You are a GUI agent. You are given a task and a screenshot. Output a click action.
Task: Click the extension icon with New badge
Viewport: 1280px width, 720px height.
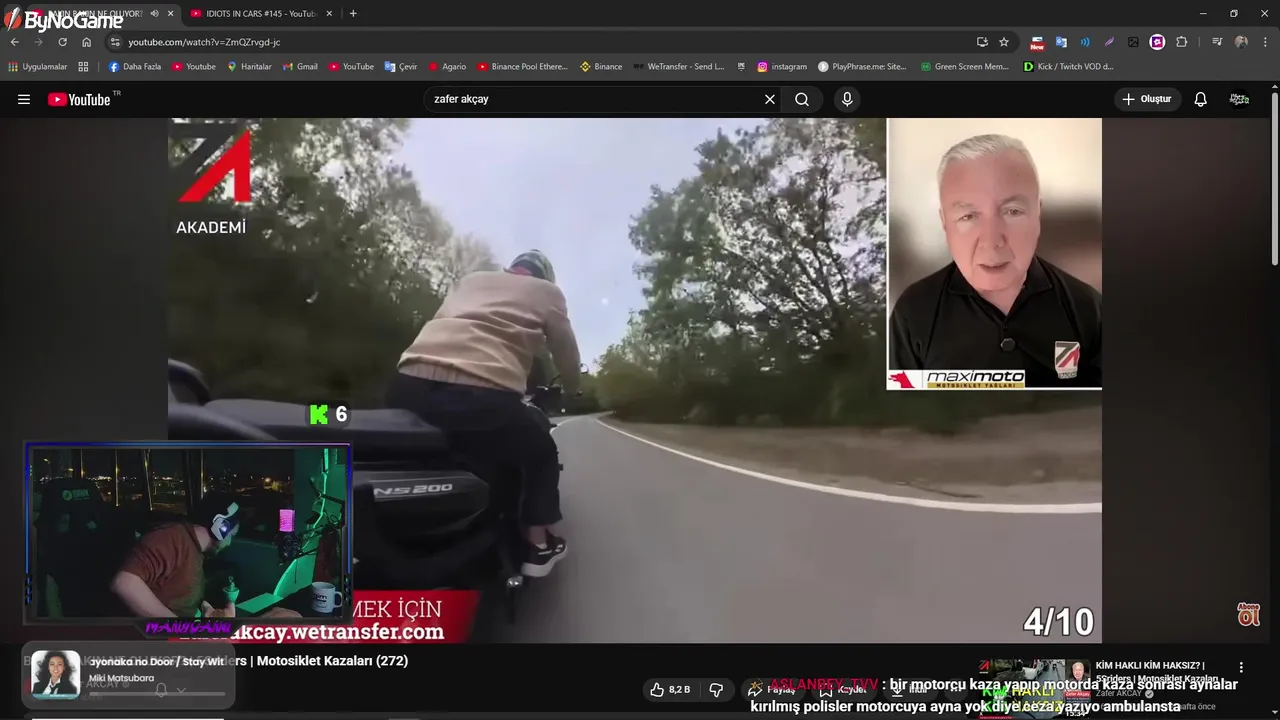click(1037, 42)
